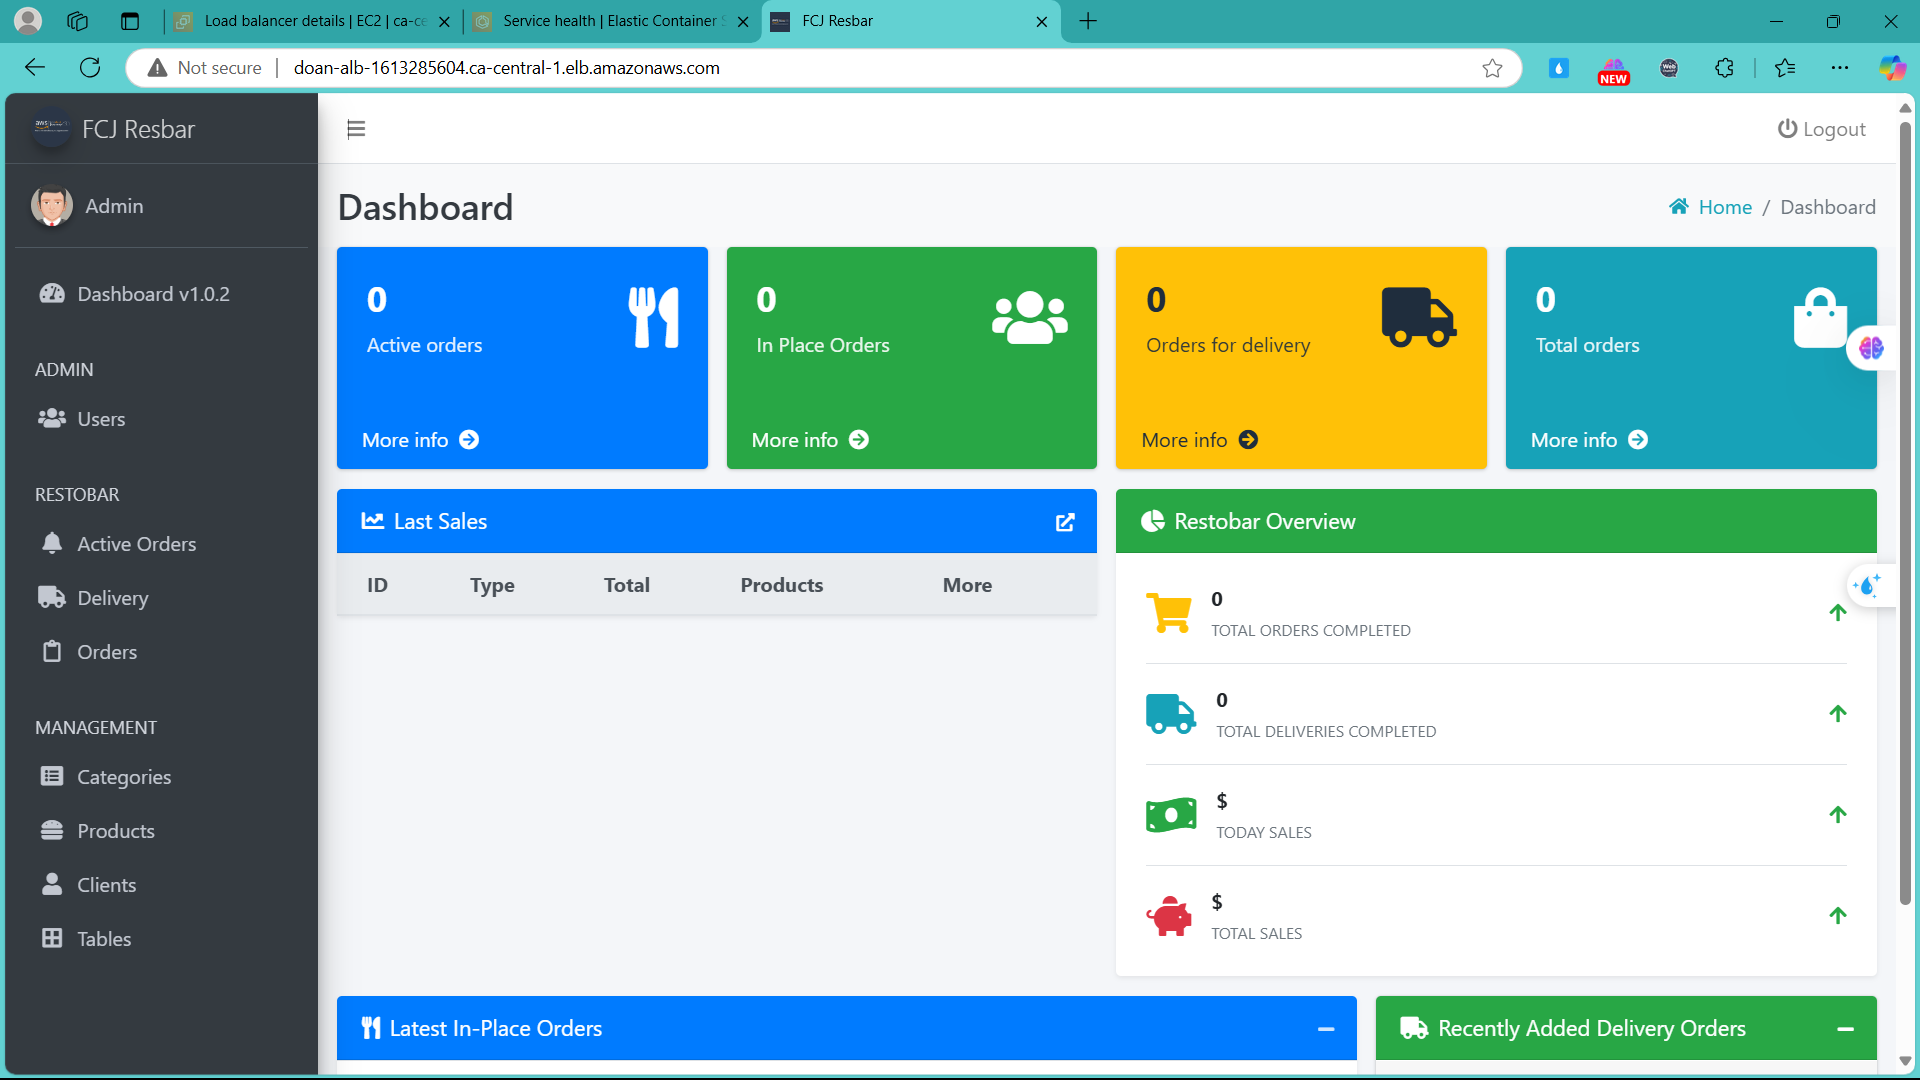Click the Products column header in Last Sales
1920x1080 pixels.
782,585
